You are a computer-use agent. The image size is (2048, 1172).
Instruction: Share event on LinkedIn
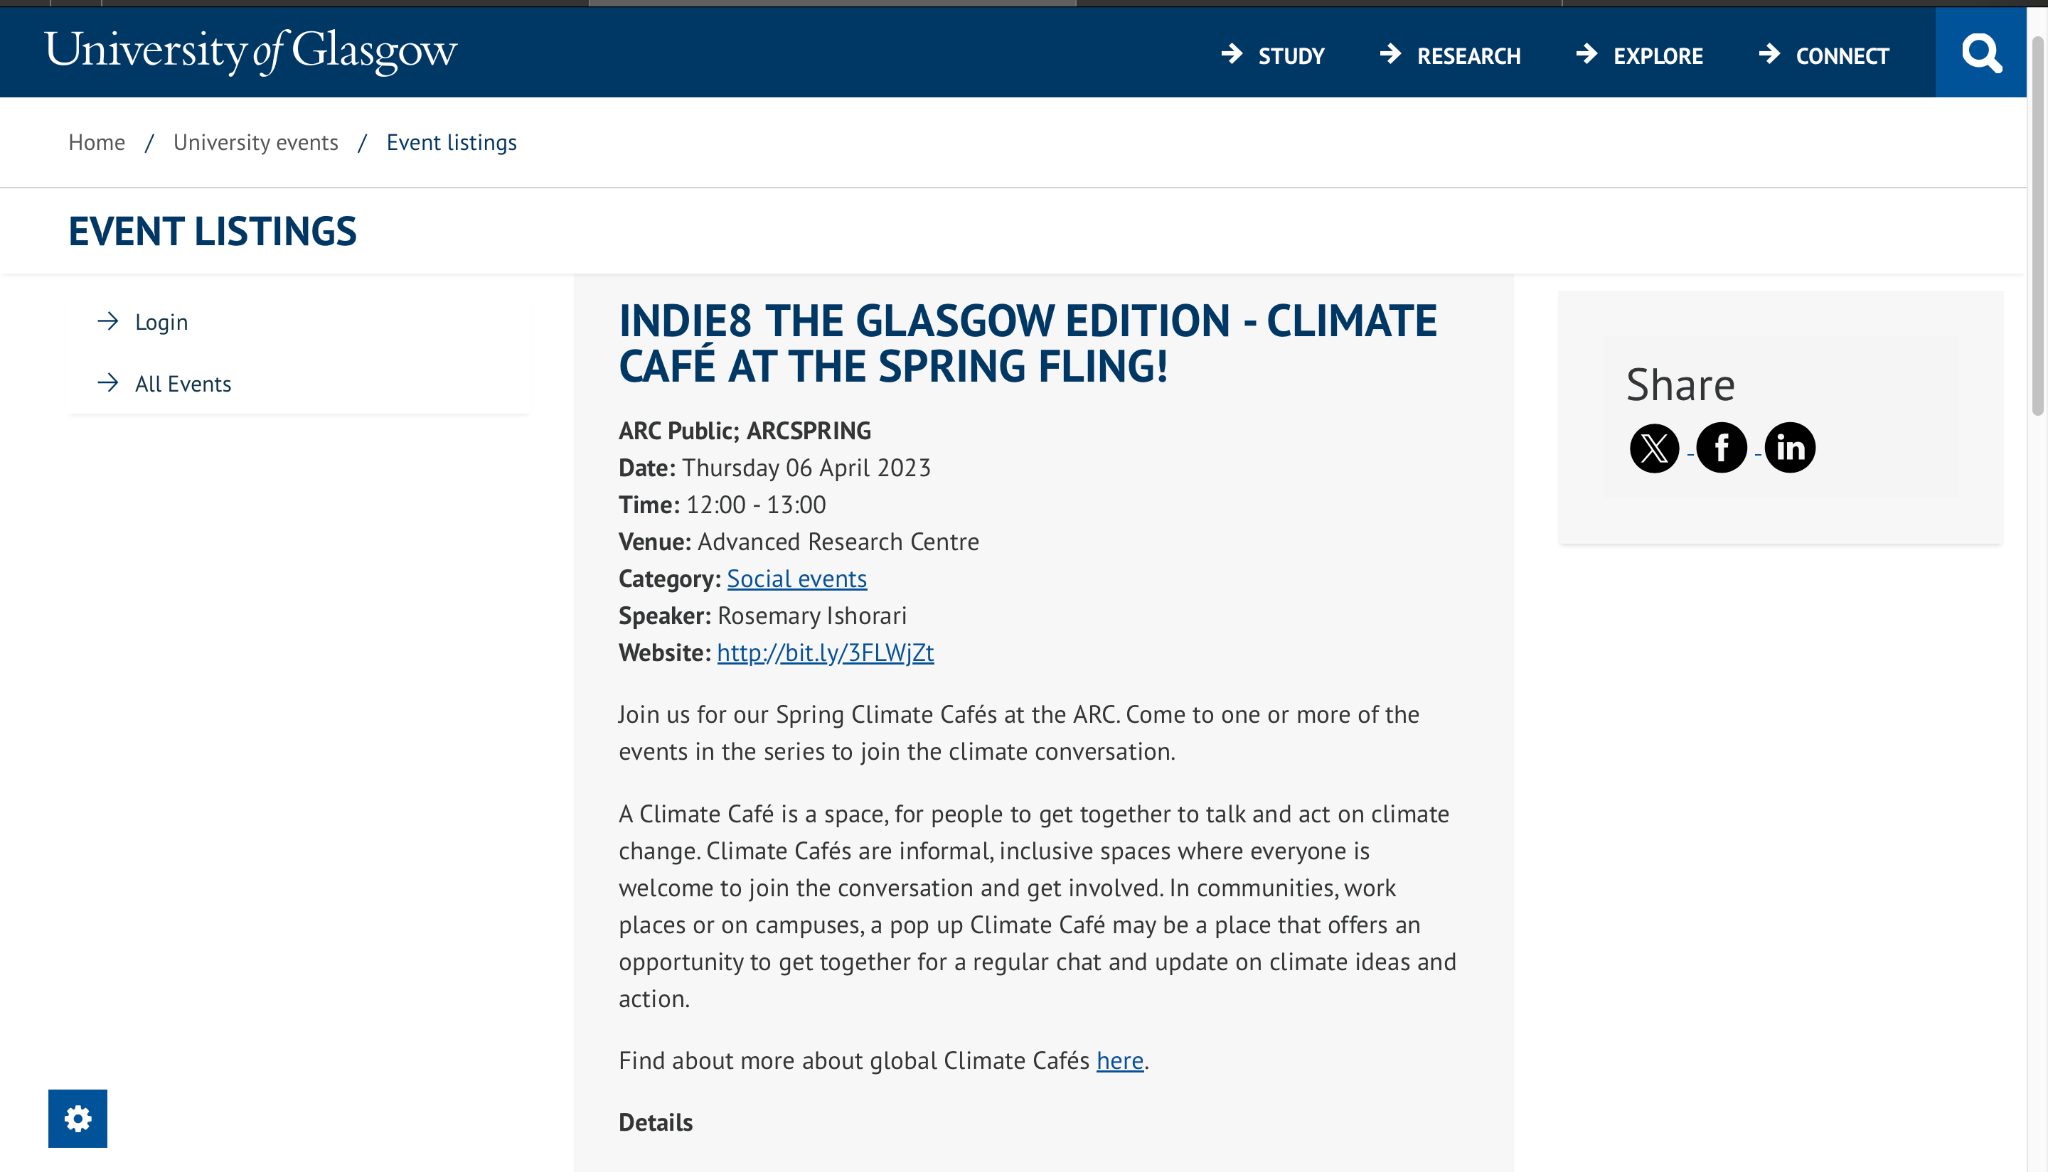[x=1789, y=448]
